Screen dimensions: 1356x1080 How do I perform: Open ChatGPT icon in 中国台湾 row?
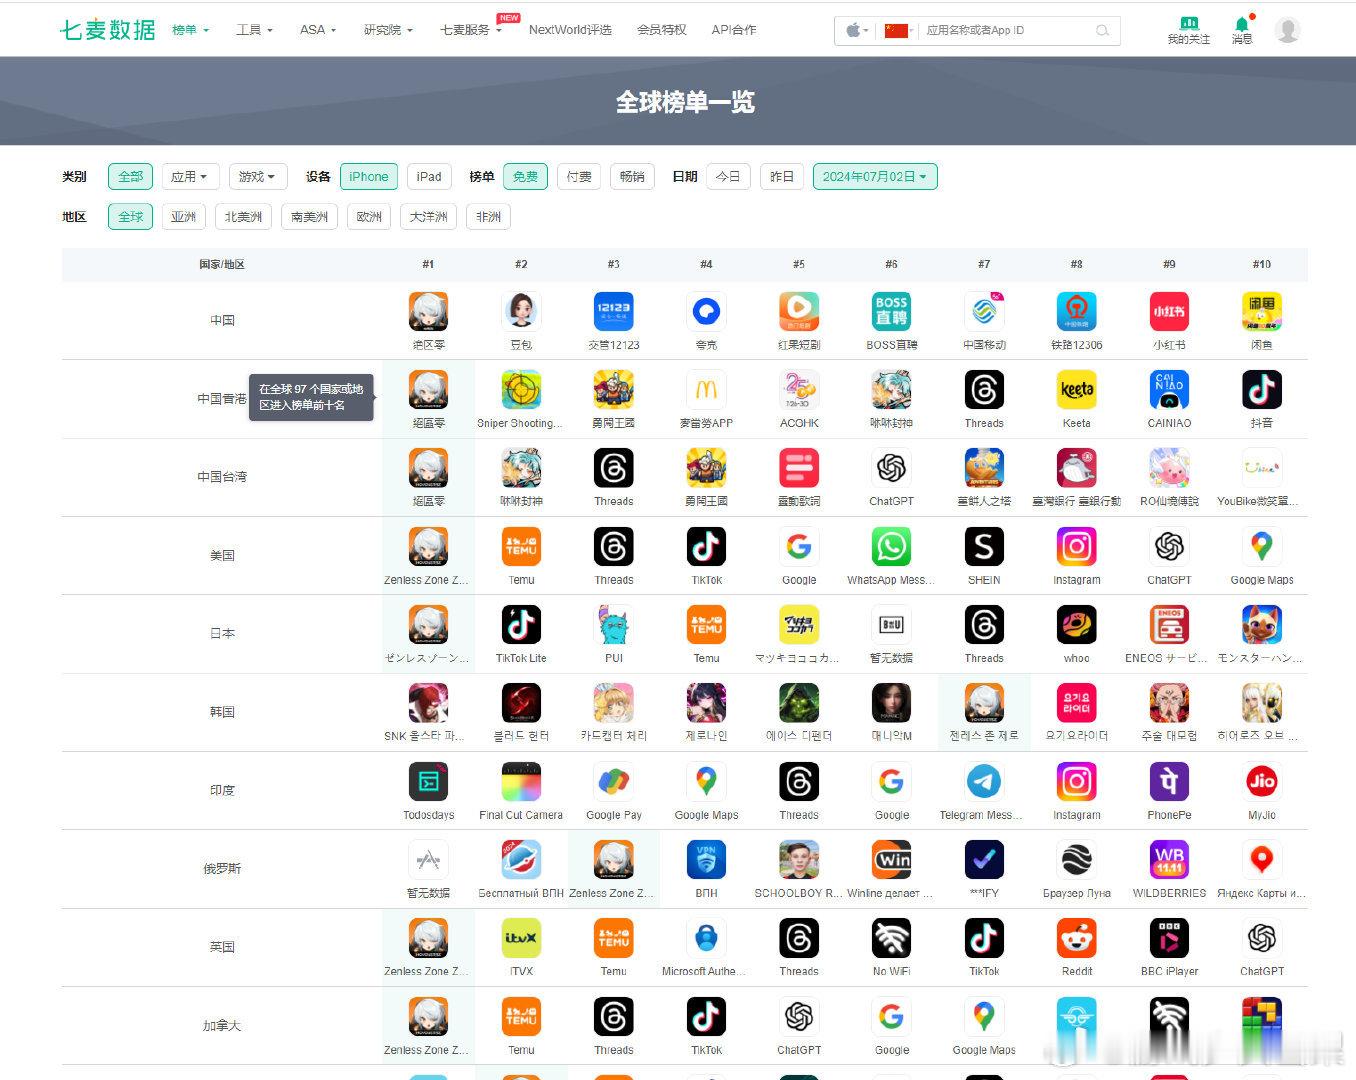[891, 468]
